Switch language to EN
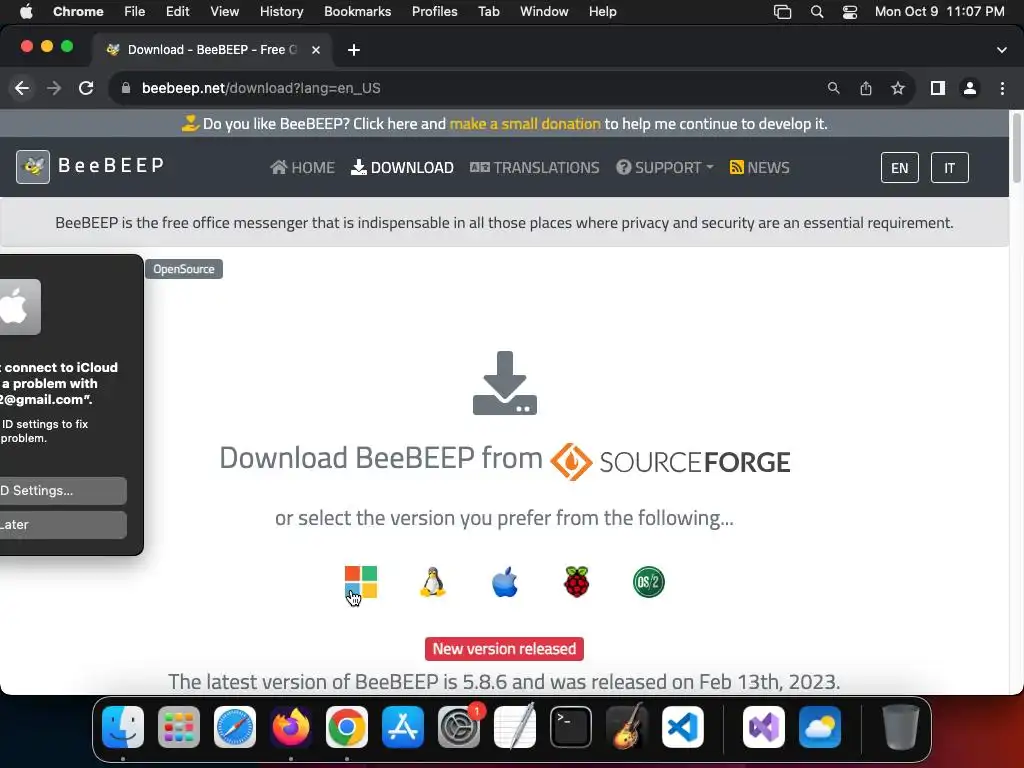Image resolution: width=1024 pixels, height=768 pixels. [900, 168]
